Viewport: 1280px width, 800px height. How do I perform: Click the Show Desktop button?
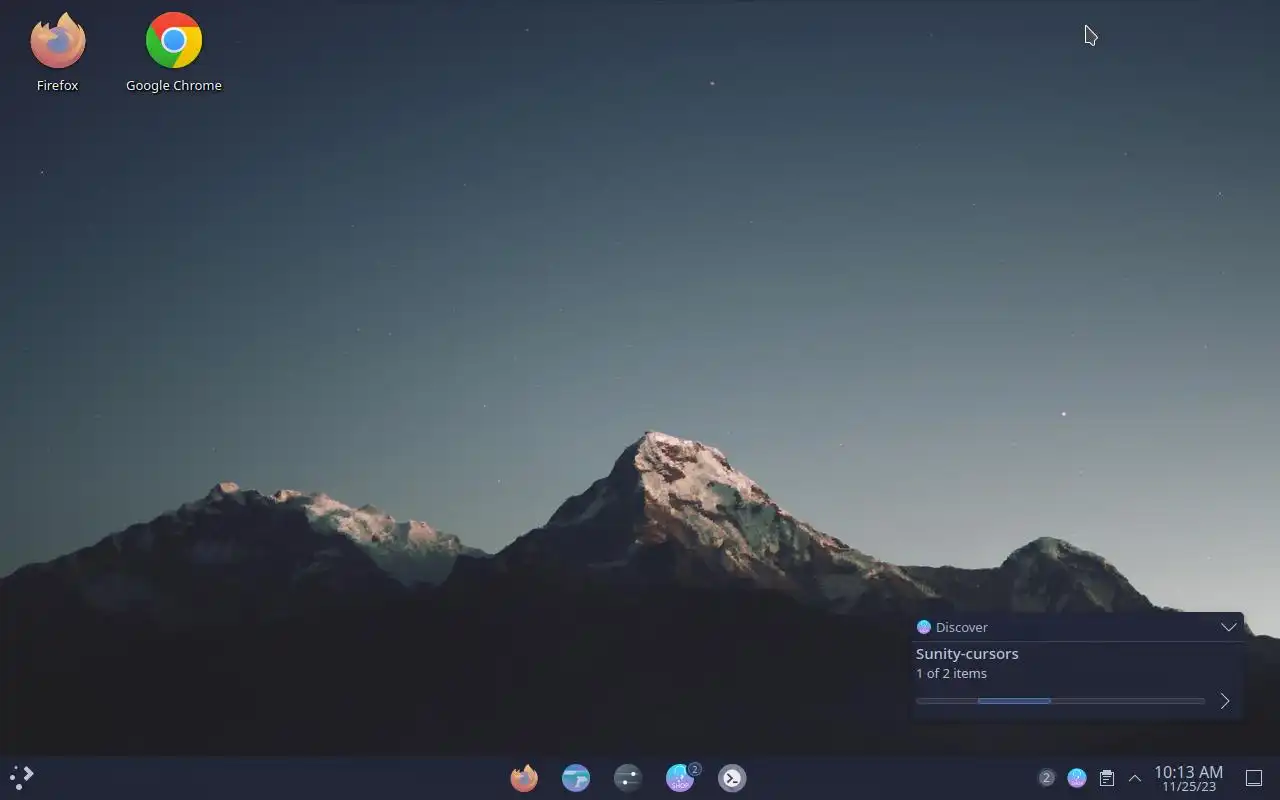tap(1254, 778)
